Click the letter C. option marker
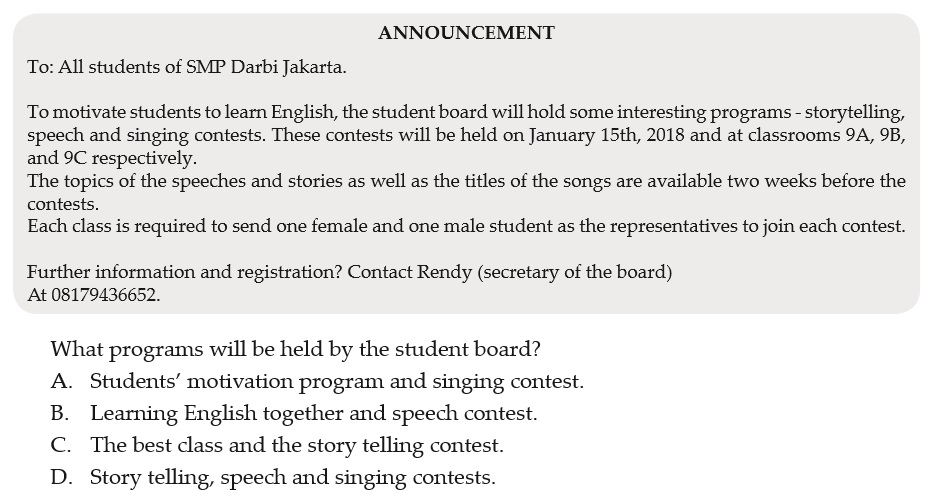This screenshot has height=501, width=932. click(x=61, y=445)
